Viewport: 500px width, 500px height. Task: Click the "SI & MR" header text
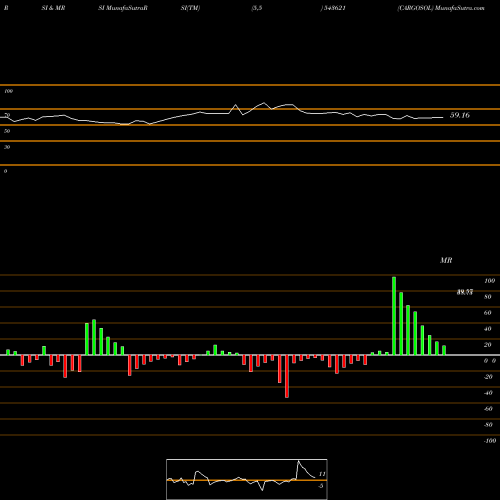53,8
